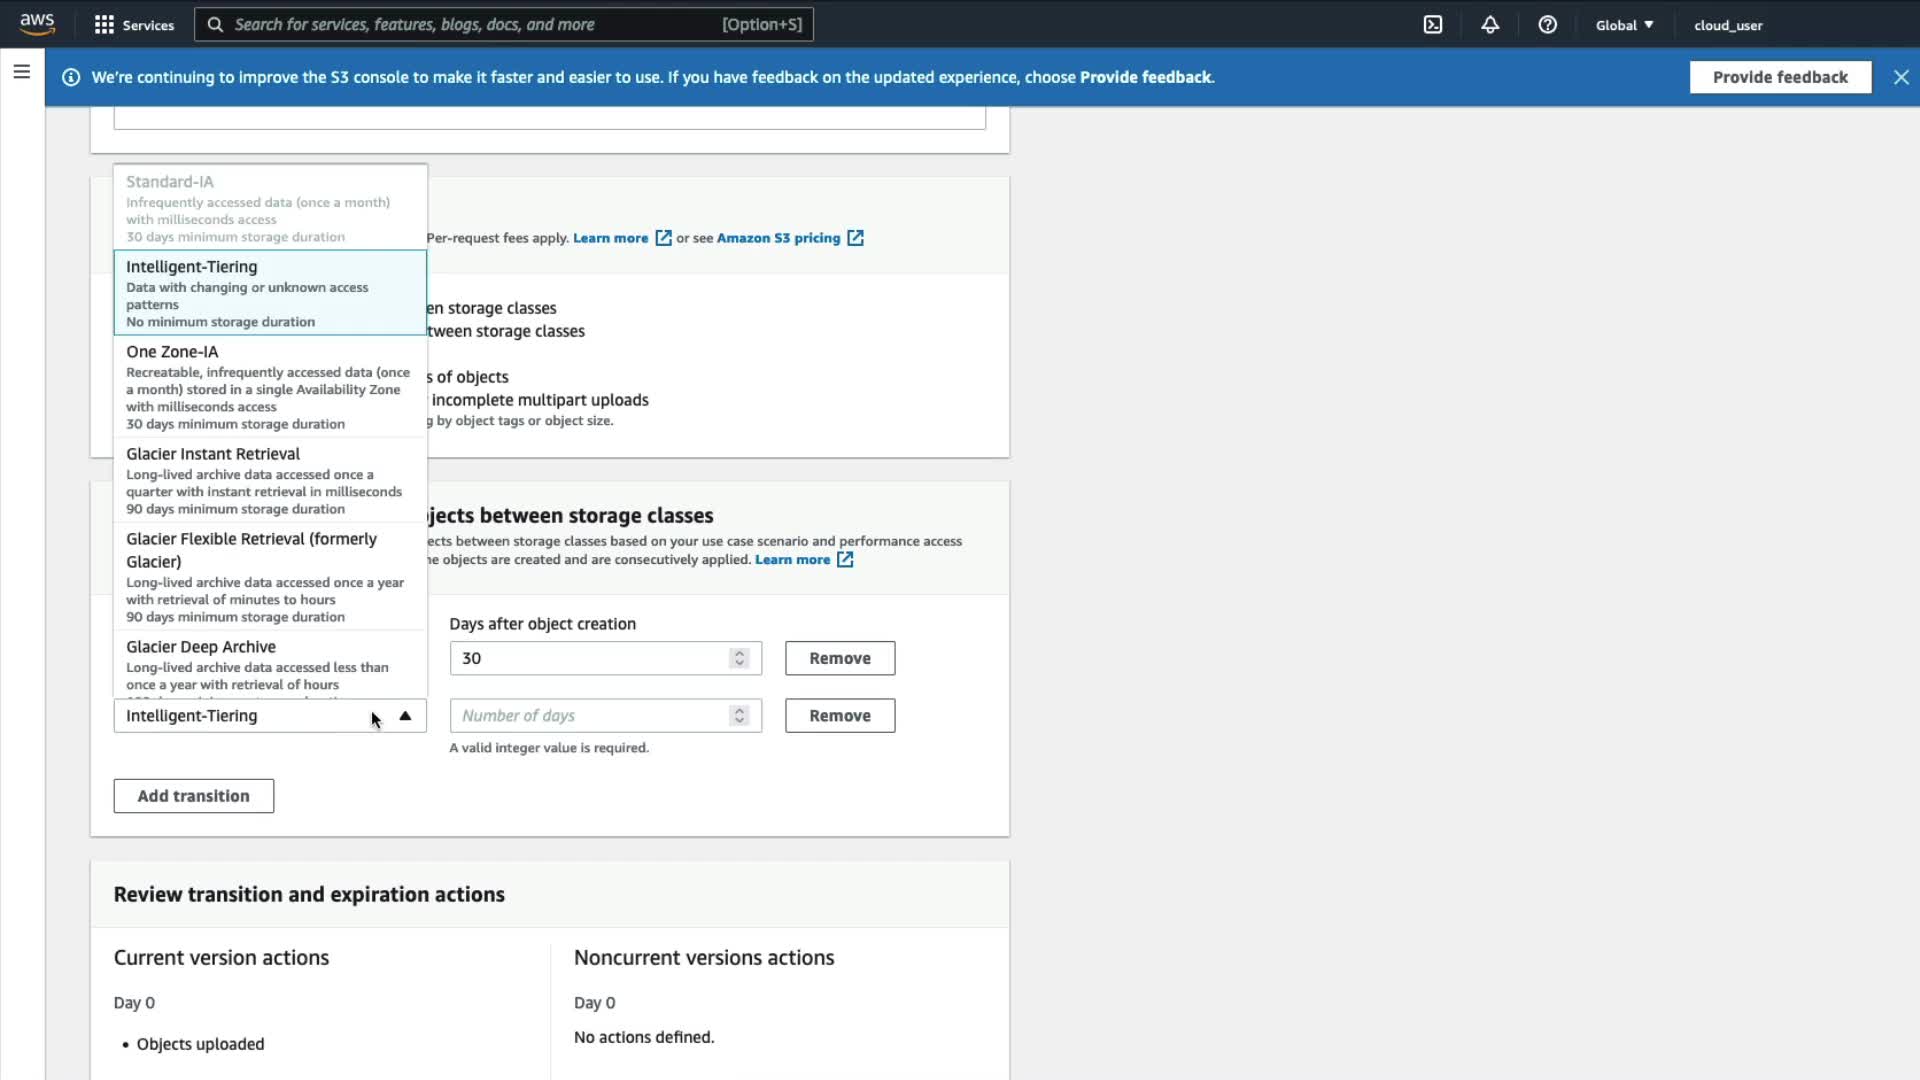This screenshot has height=1080, width=1920.
Task: Click the banner info icon
Action: point(71,77)
